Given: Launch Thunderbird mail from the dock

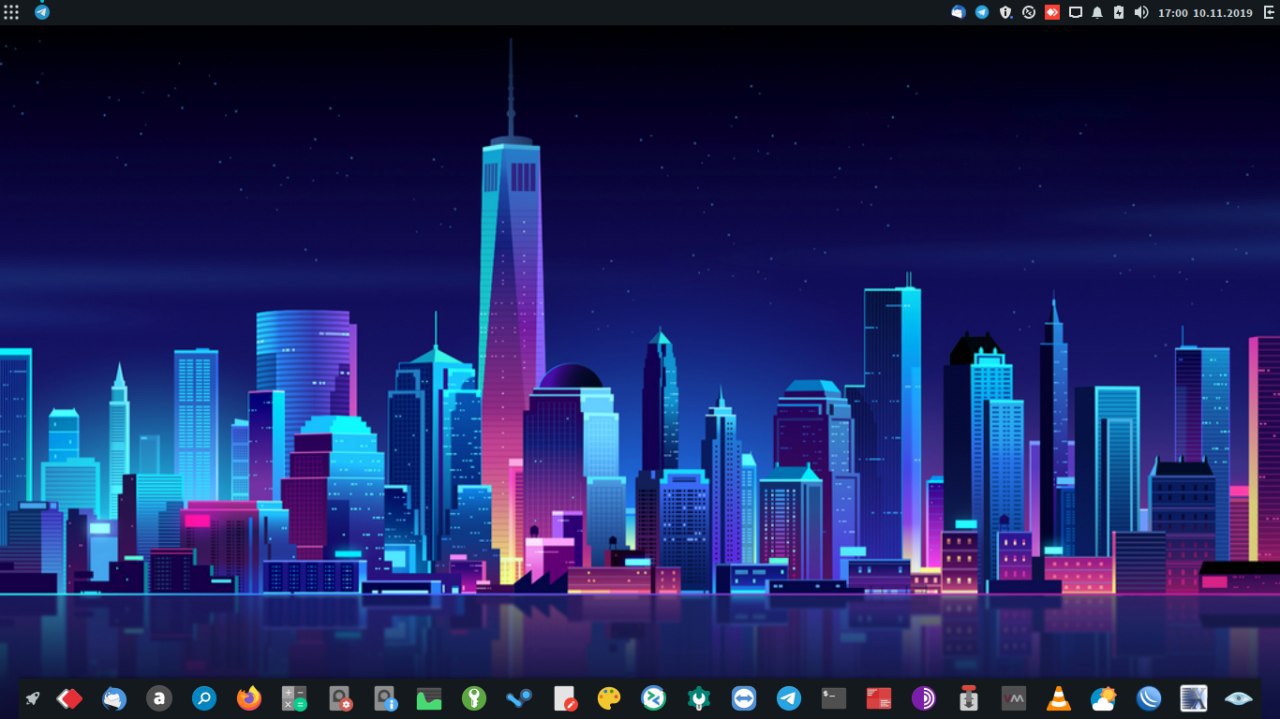Looking at the screenshot, I should pos(114,698).
